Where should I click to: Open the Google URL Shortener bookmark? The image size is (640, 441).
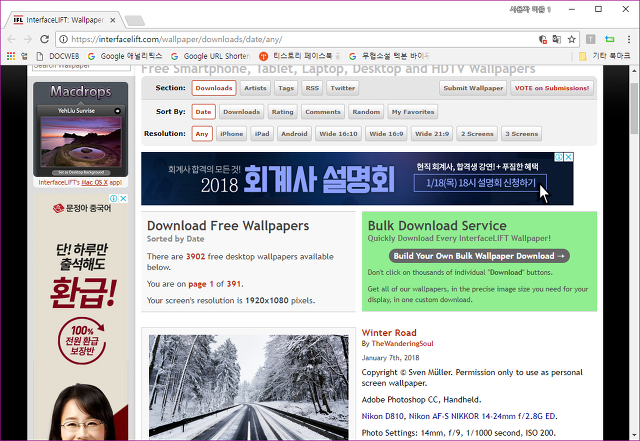(x=210, y=56)
